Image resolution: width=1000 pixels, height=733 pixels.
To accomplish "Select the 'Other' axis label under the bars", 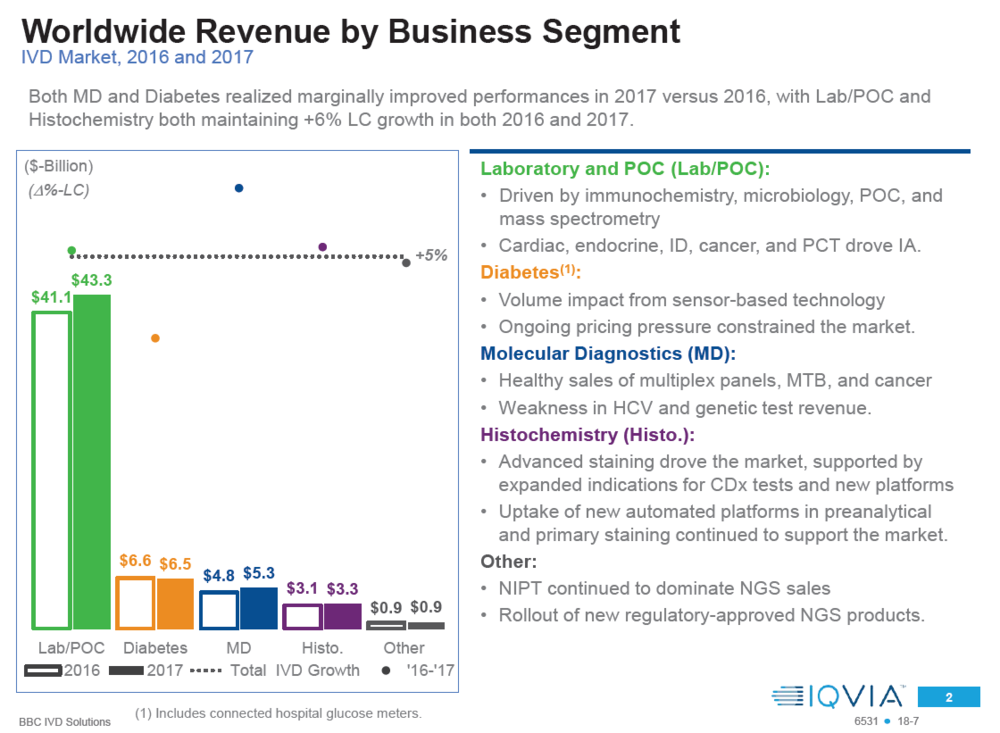I will 404,648.
